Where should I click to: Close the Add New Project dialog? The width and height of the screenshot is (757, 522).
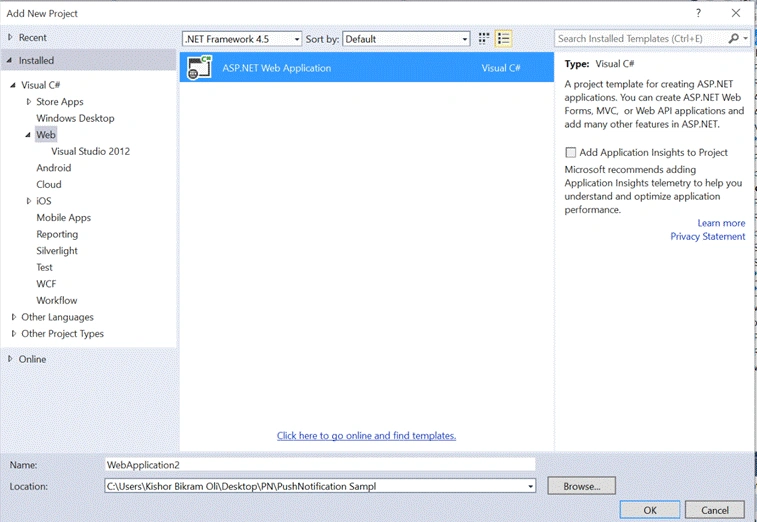[736, 13]
